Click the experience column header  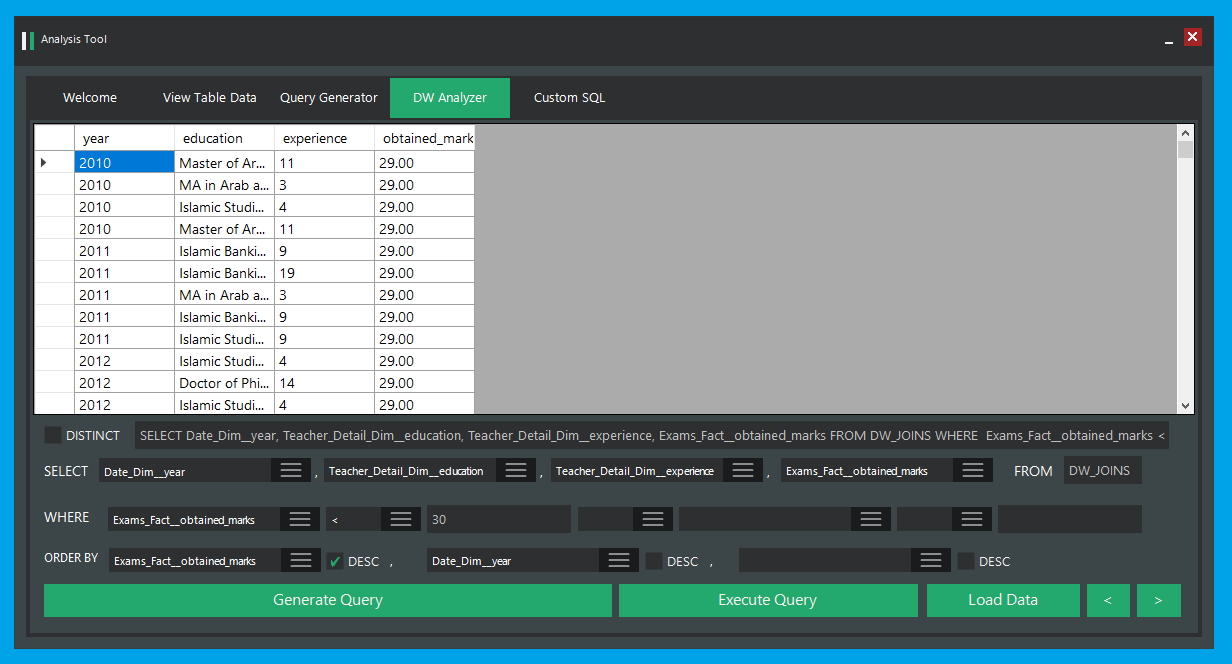tap(325, 138)
